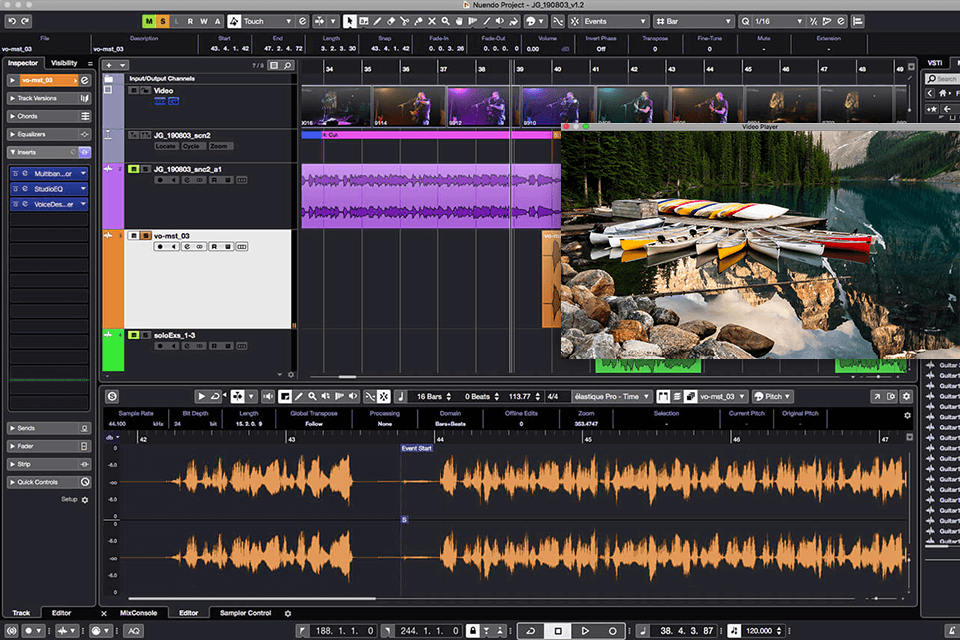Click the Locate button on the marker track

(x=165, y=146)
